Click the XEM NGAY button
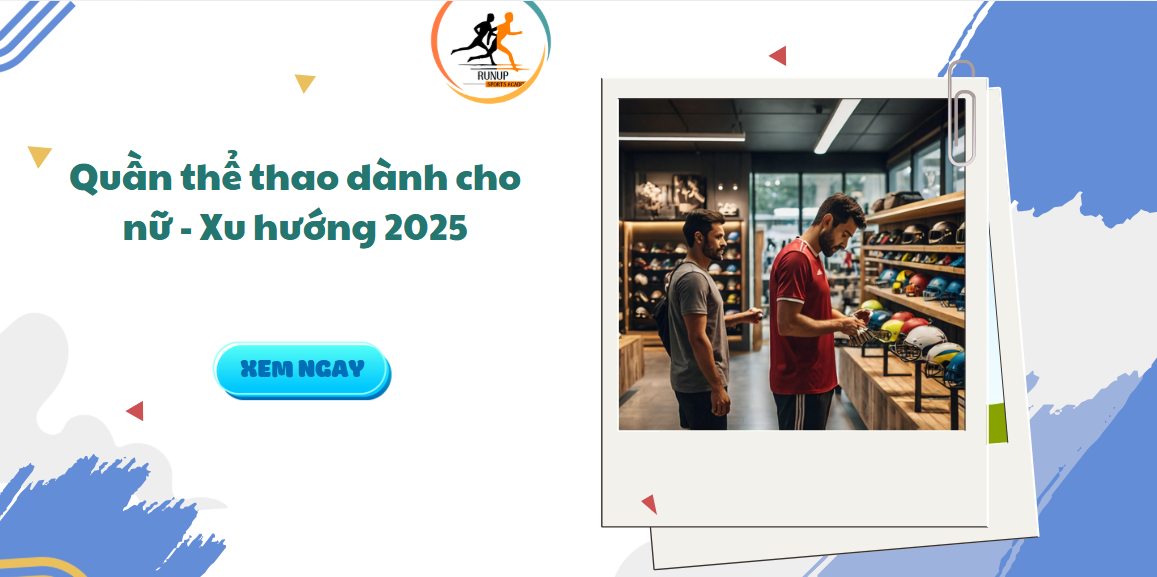 coord(302,370)
